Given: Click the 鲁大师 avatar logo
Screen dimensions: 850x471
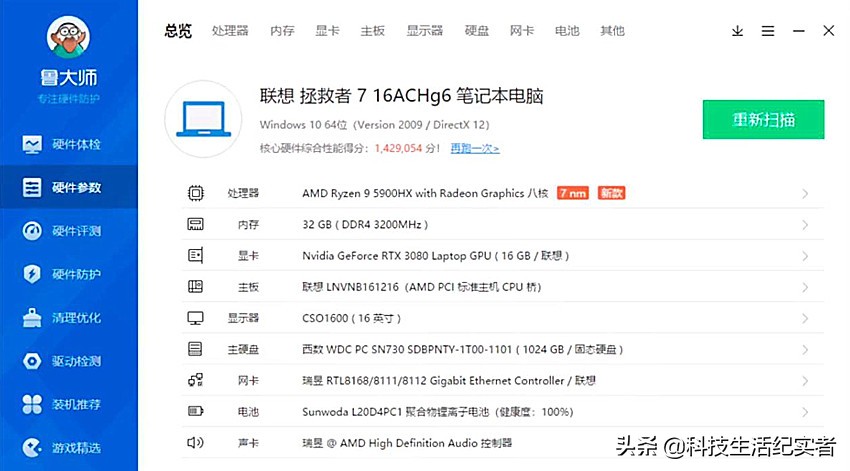Looking at the screenshot, I should (x=68, y=37).
